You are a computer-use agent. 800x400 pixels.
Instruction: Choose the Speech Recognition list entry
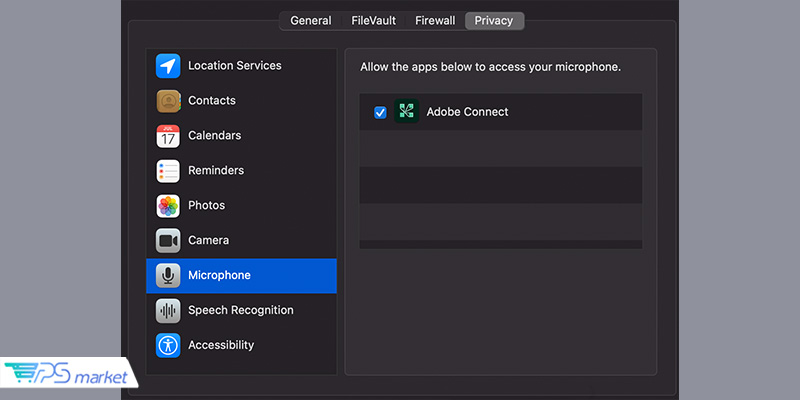(241, 311)
